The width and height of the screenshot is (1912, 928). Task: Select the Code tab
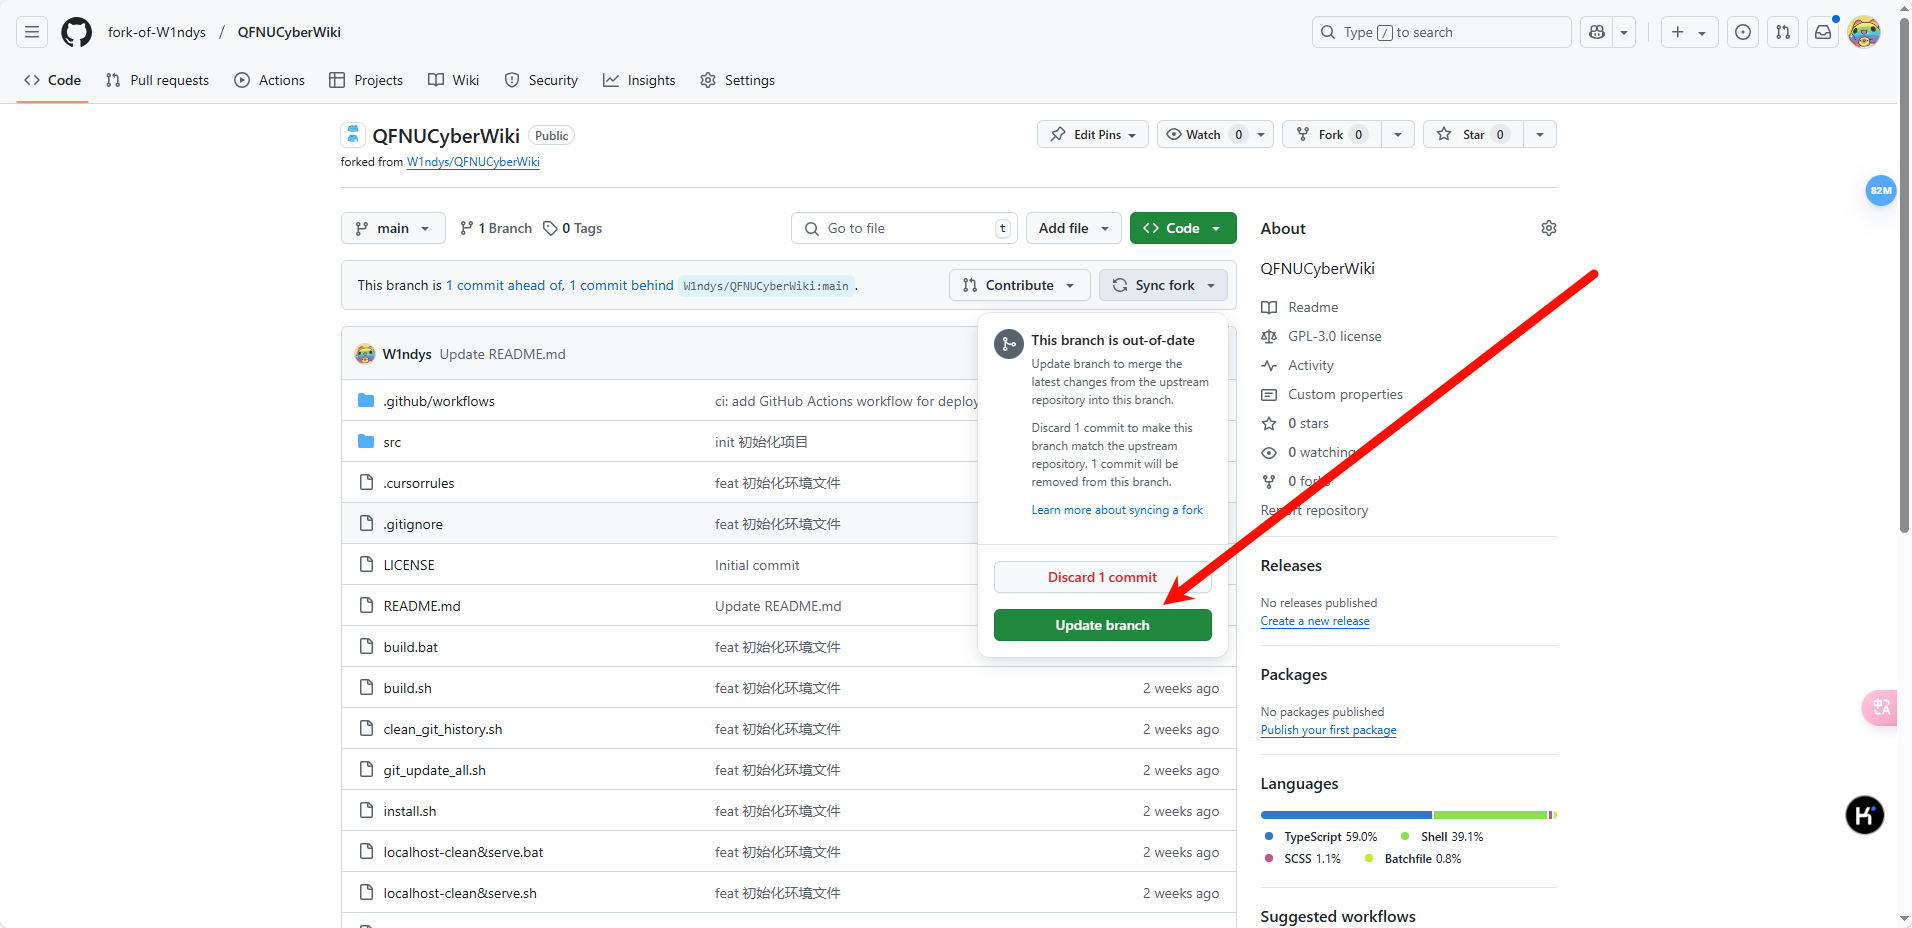(53, 80)
